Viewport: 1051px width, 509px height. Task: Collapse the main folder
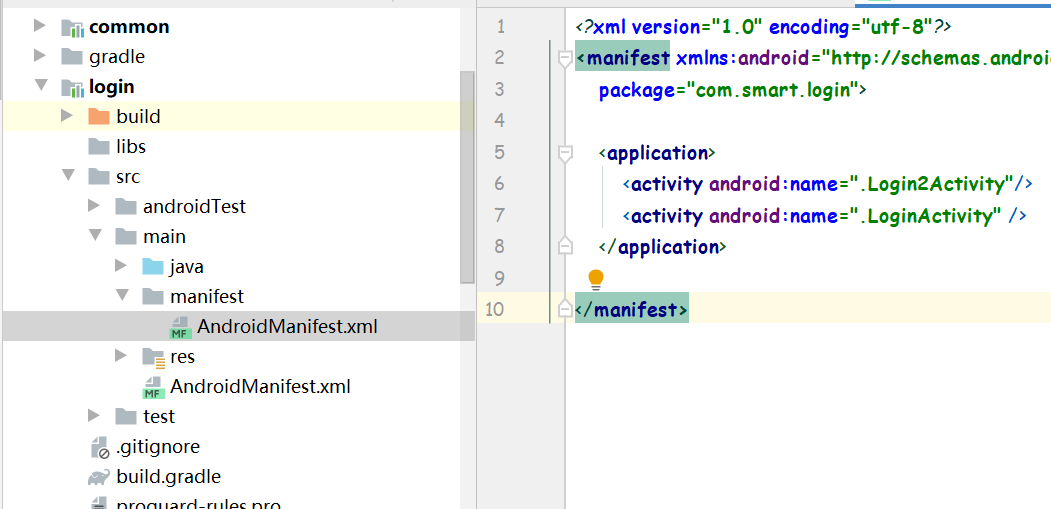tap(95, 235)
